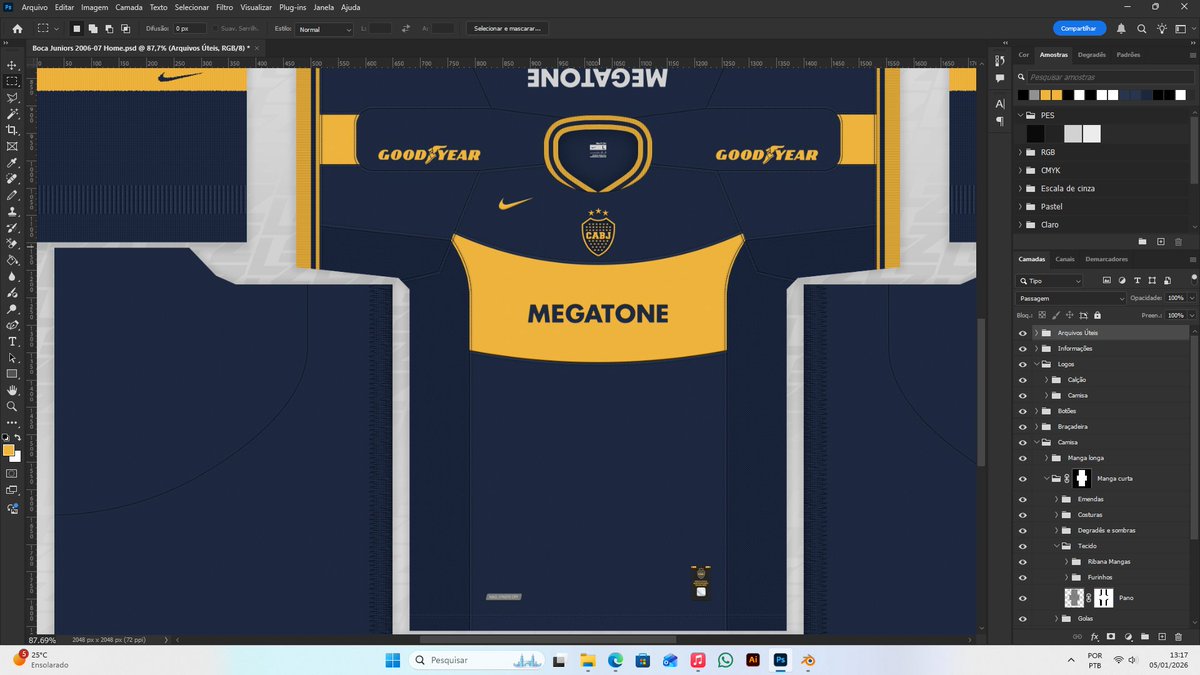Screen dimensions: 1200x675
Task: Open the Camada menu
Action: pyautogui.click(x=129, y=7)
